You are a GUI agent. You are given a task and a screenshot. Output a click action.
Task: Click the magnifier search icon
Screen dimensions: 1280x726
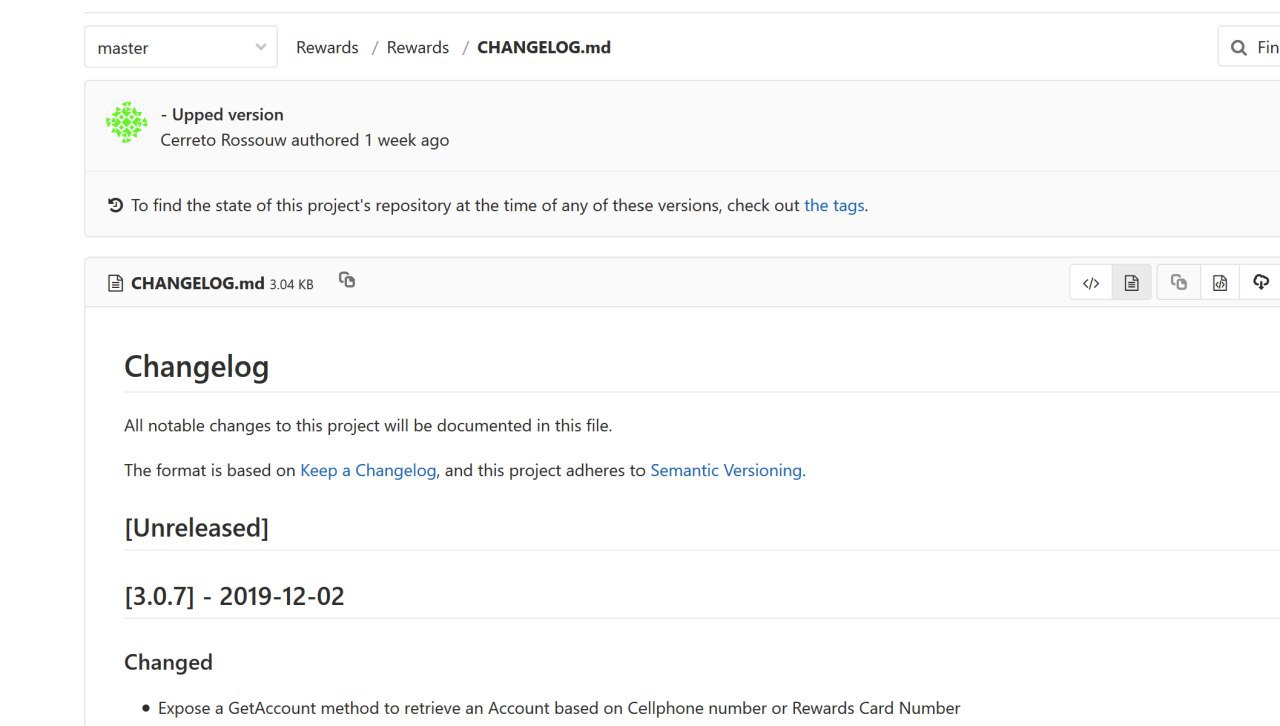pyautogui.click(x=1239, y=47)
